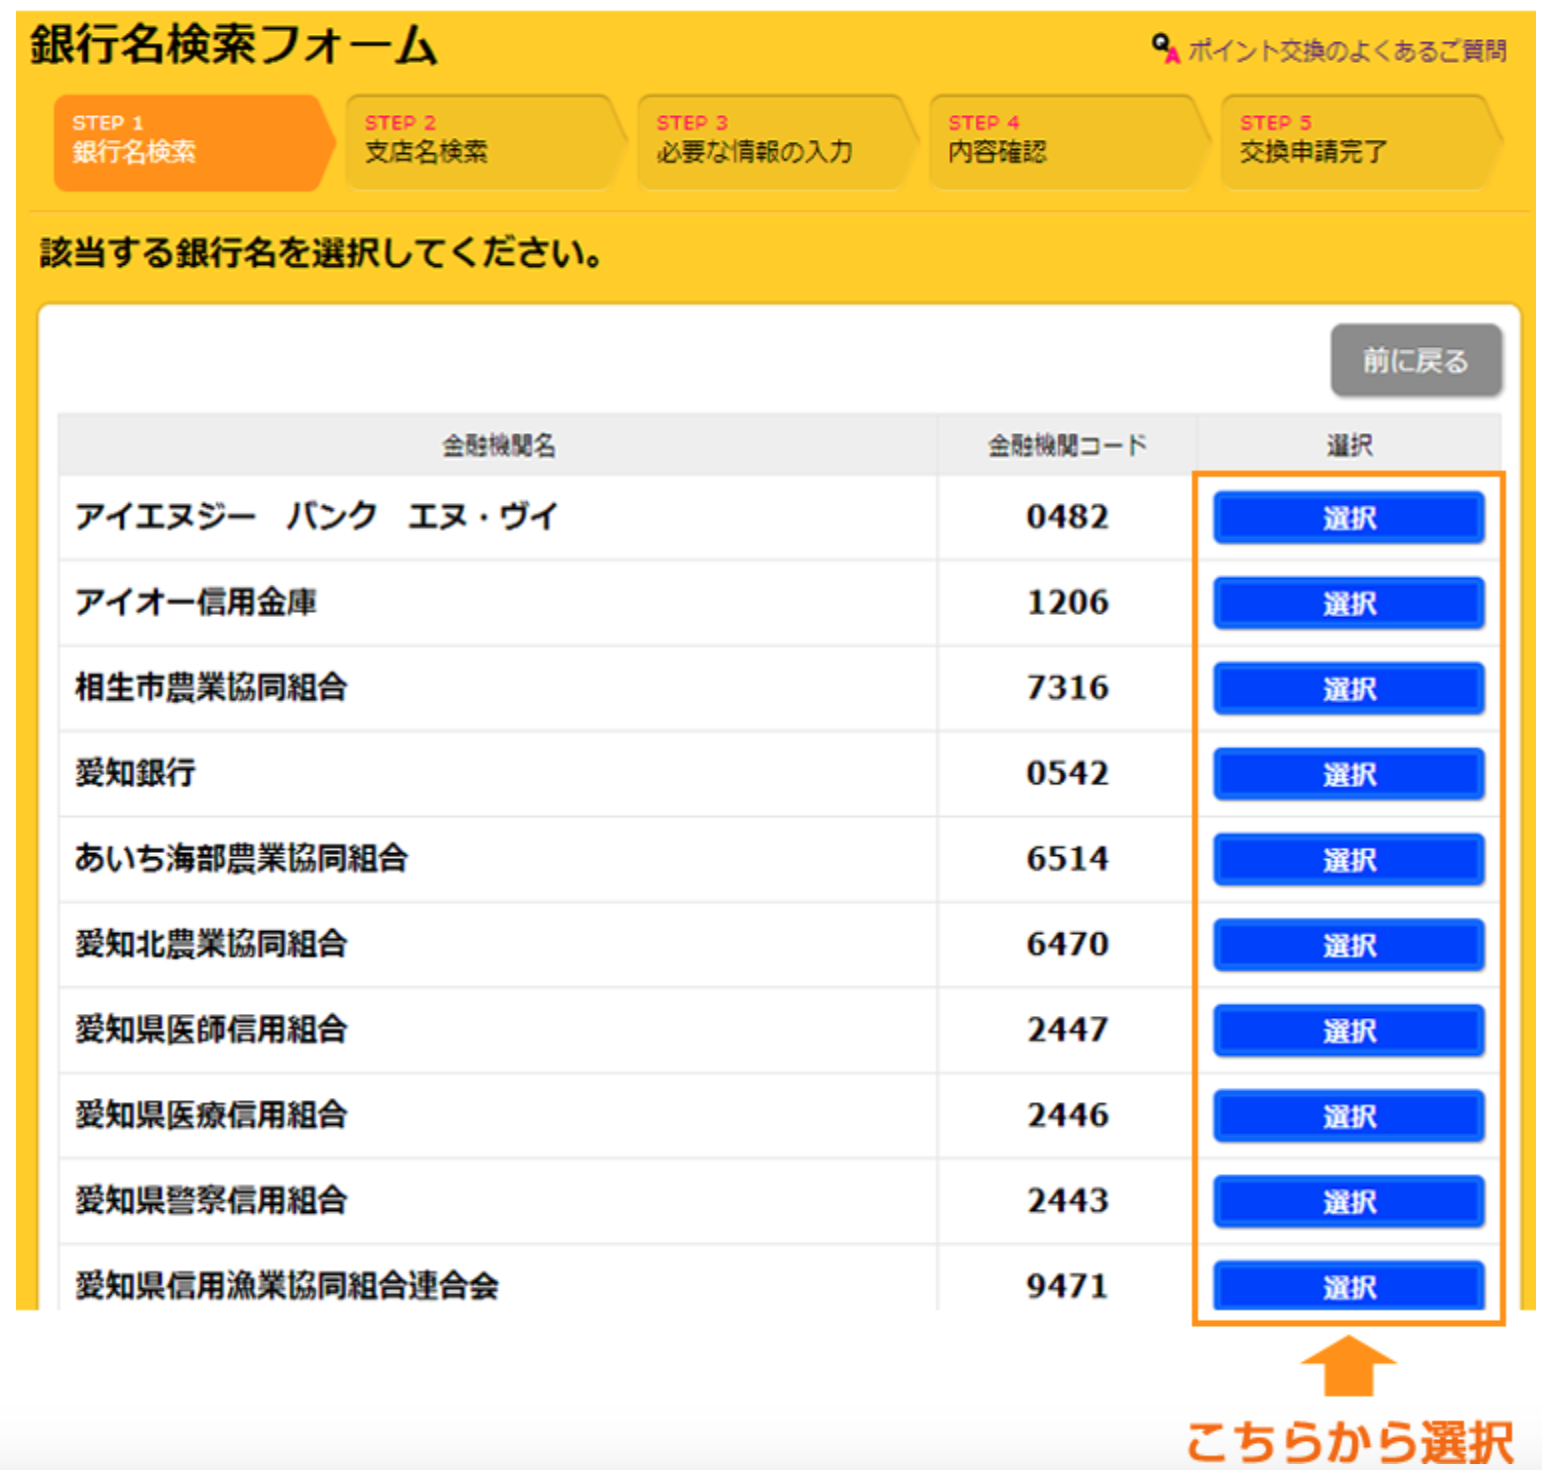The image size is (1542, 1470).
Task: Pick 愛知県医療信用組合 using its 選択 button
Action: (1349, 1116)
